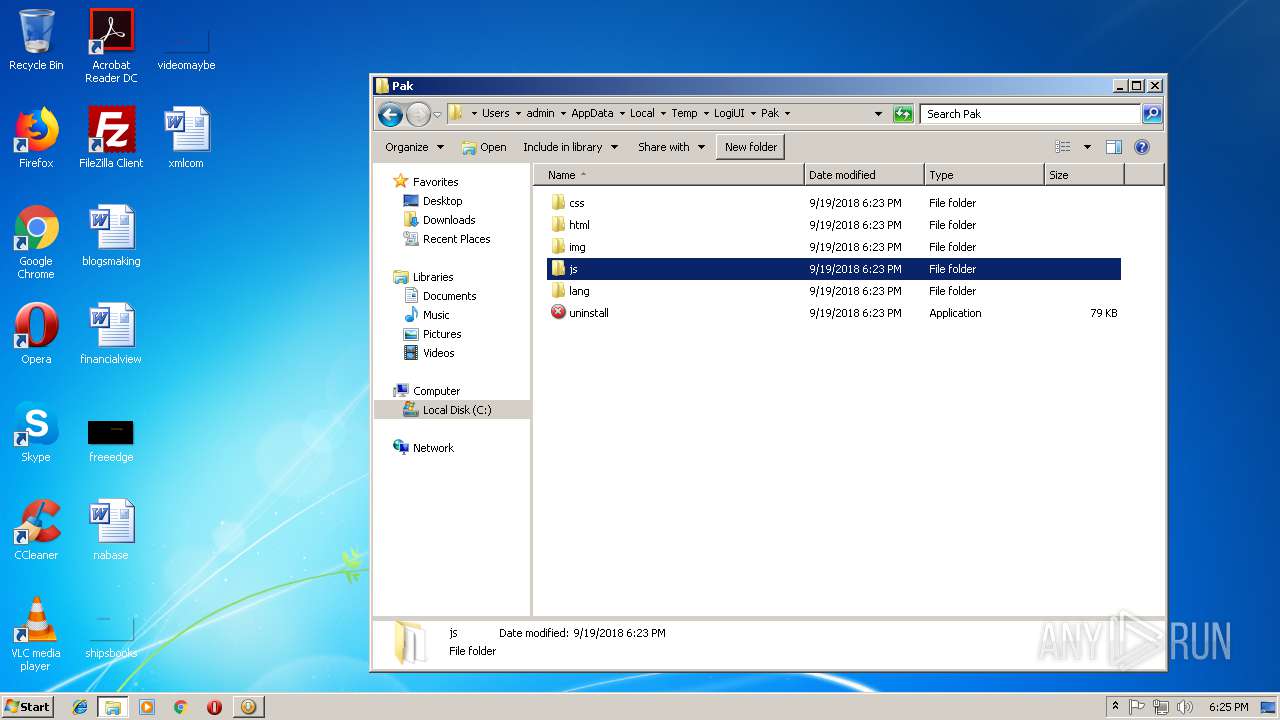Open the address bar history dropdown
This screenshot has width=1280, height=720.
878,114
